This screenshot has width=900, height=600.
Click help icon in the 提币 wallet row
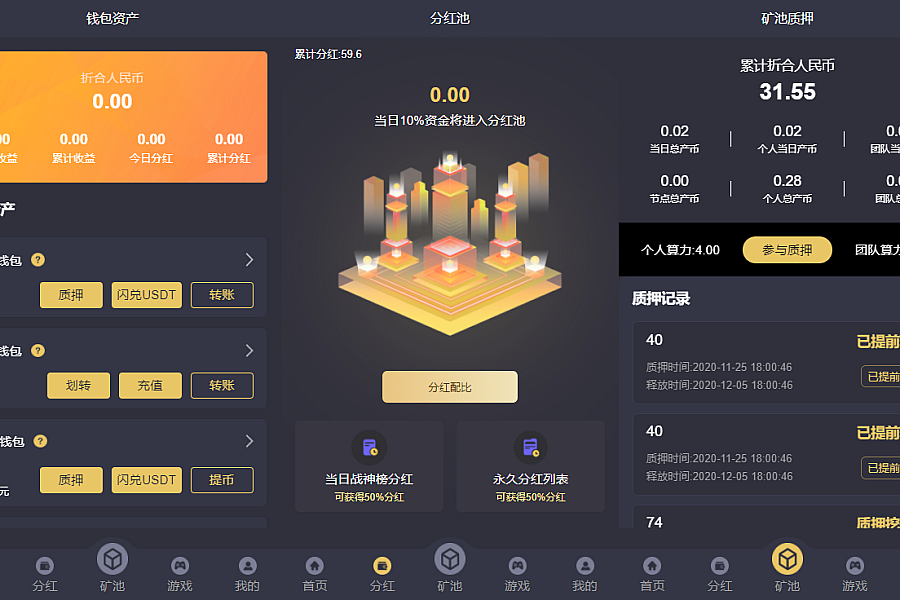40,441
